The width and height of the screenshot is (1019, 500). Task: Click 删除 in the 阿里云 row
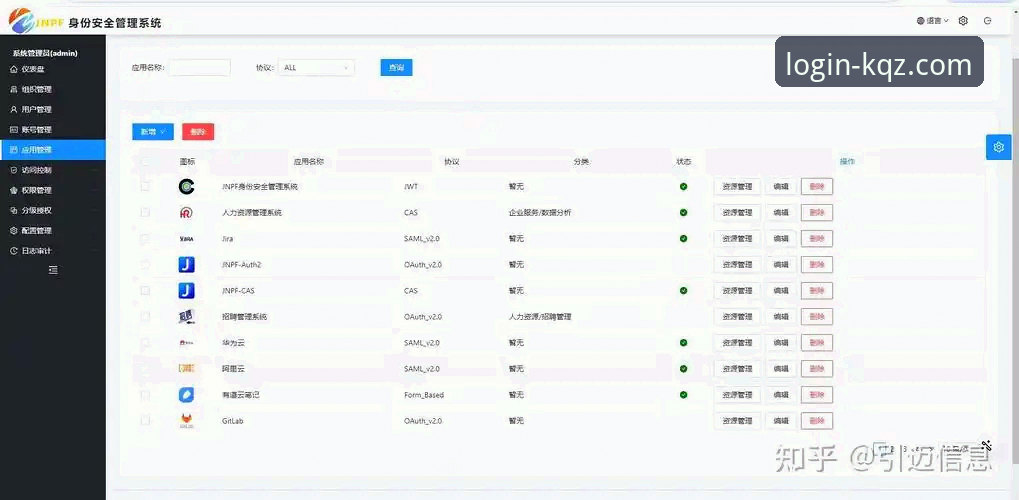click(x=817, y=369)
